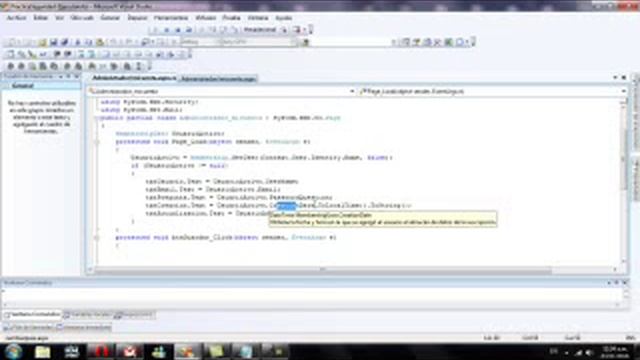
Task: Open the solution configuration dropdown
Action: tap(200, 42)
